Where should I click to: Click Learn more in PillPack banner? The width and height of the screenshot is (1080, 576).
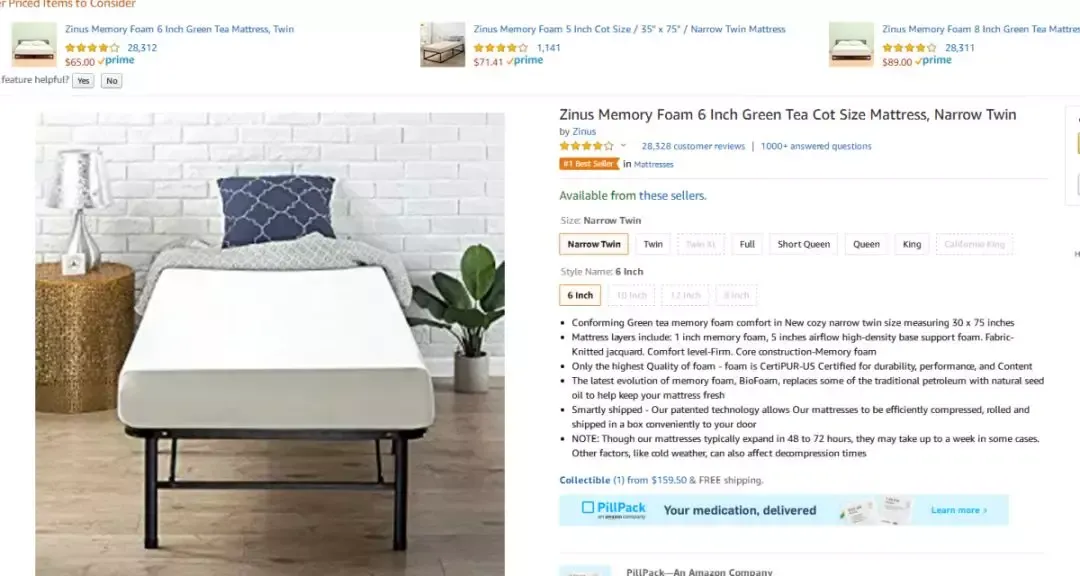click(959, 510)
